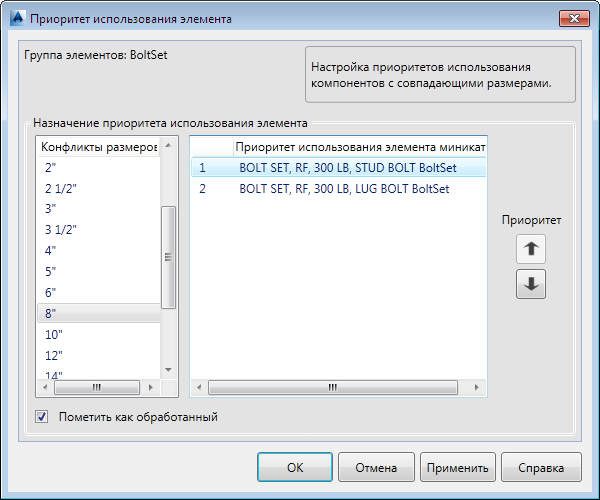
Task: Click size list horizontal scroll right arrow
Action: (x=151, y=388)
